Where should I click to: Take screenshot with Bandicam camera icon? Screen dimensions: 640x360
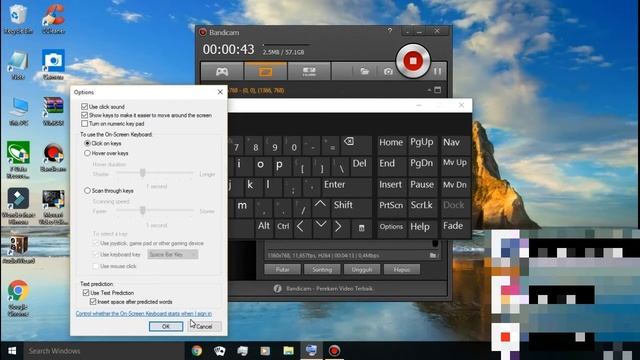pyautogui.click(x=388, y=71)
